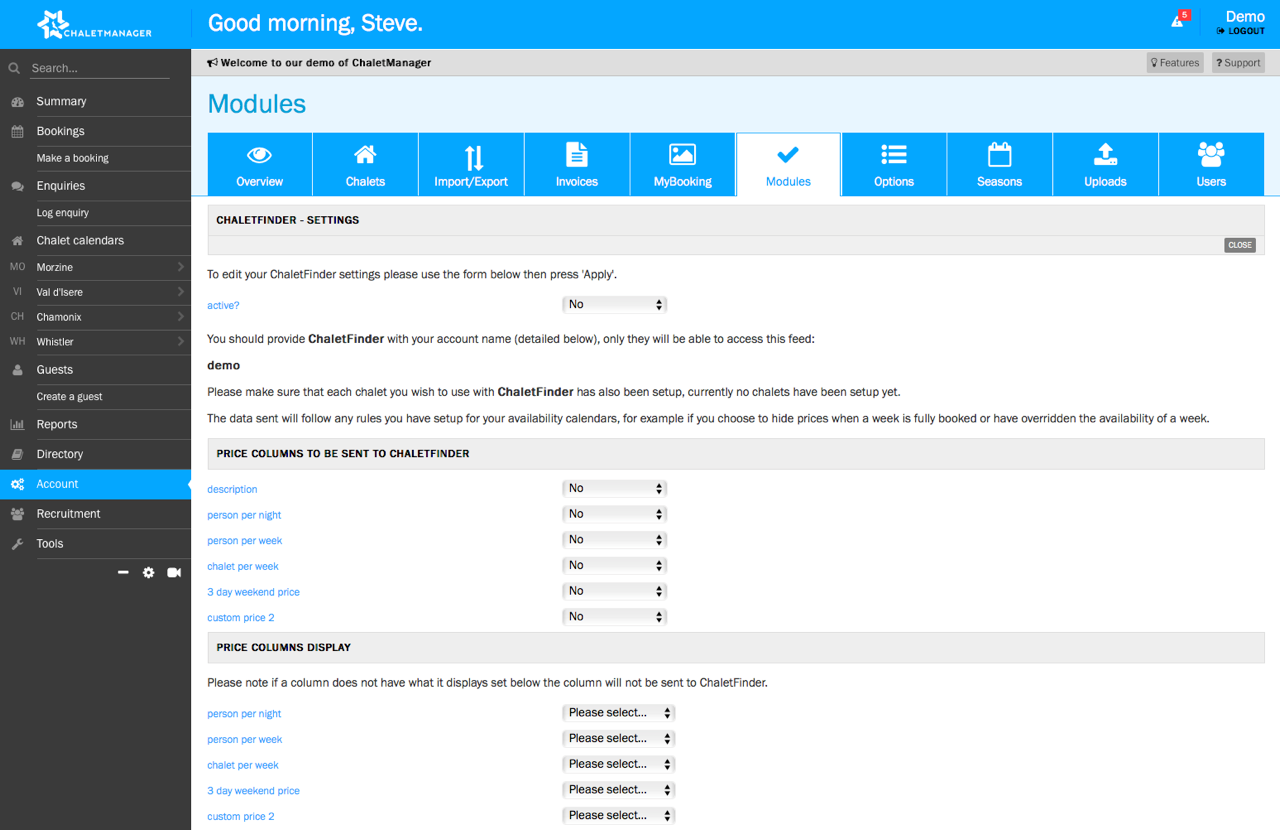Click the Recruitment people icon
The width and height of the screenshot is (1280, 830).
coord(17,514)
